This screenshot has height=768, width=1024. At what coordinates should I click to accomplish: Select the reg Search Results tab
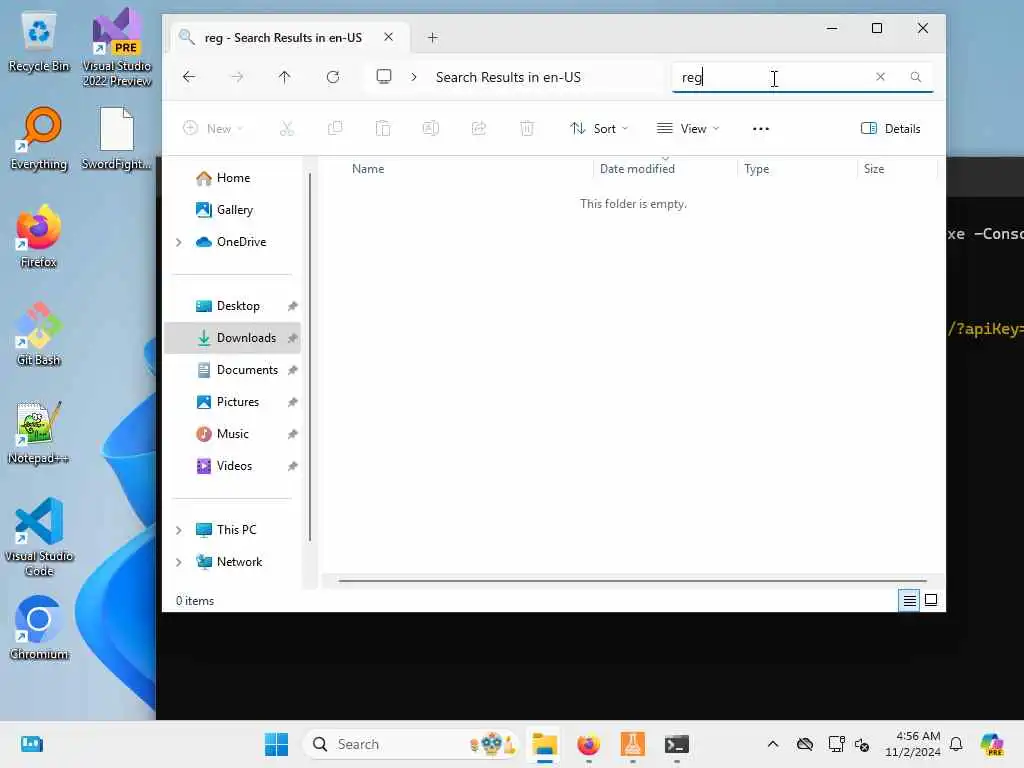(x=283, y=38)
